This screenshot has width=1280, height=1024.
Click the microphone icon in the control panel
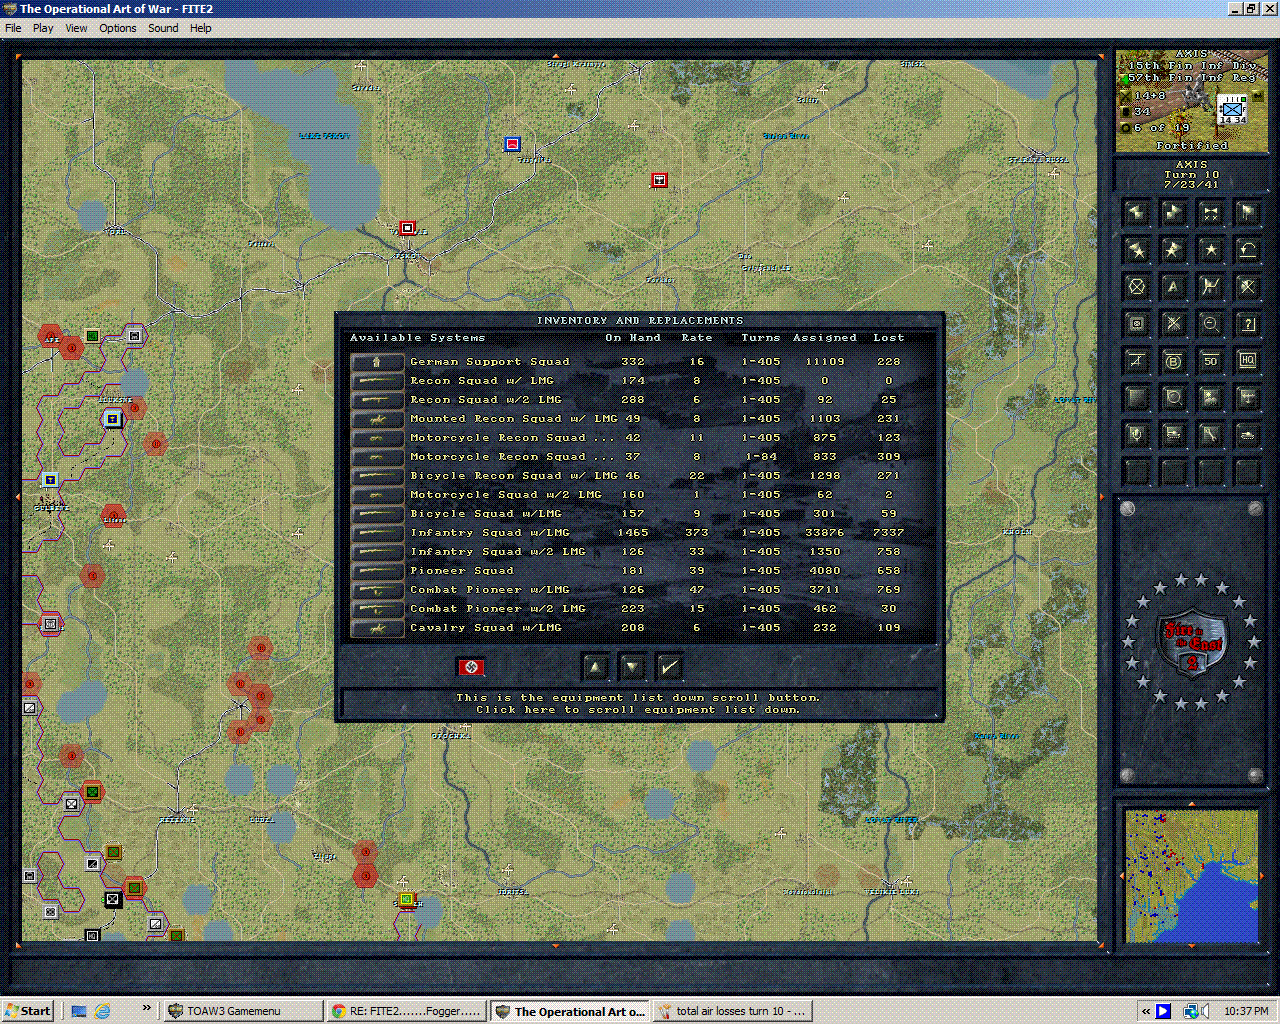point(1137,435)
